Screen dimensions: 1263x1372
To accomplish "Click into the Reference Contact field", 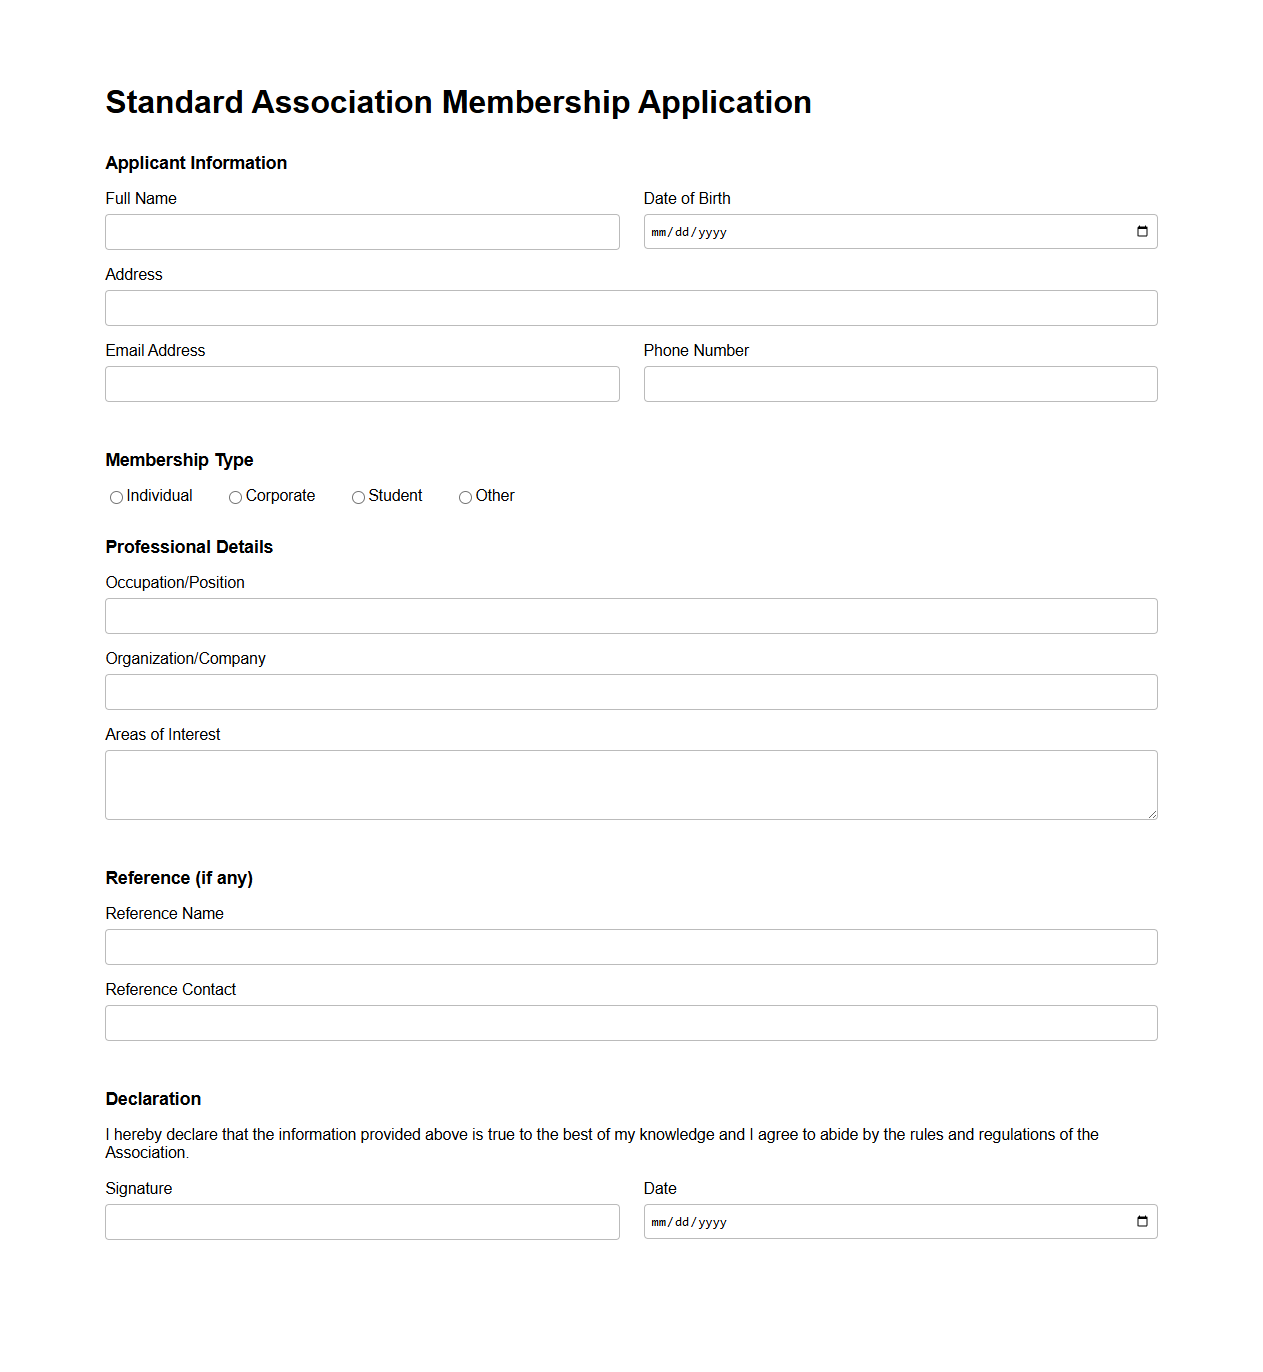I will [x=631, y=1022].
